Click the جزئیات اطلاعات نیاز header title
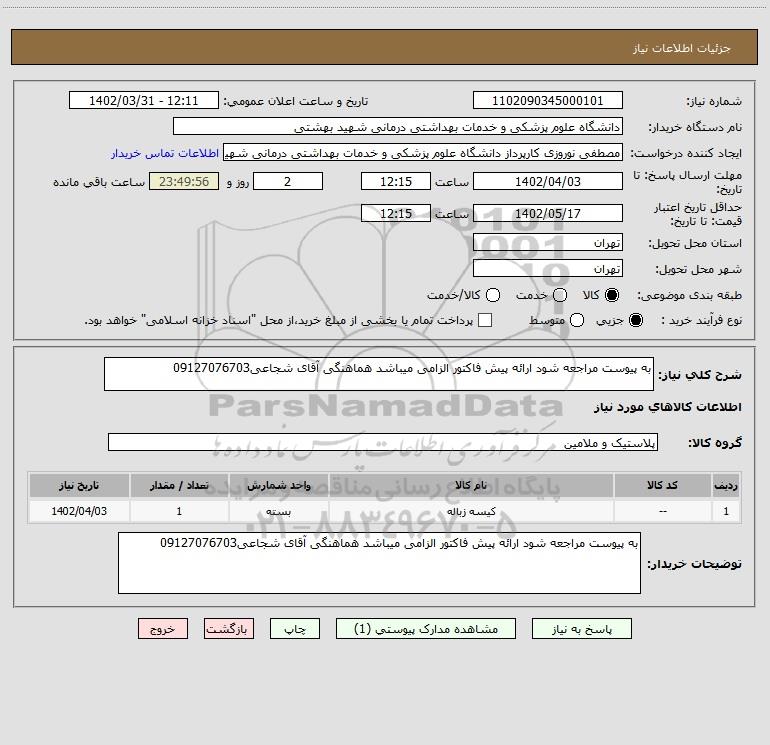The width and height of the screenshot is (770, 745). [x=682, y=48]
